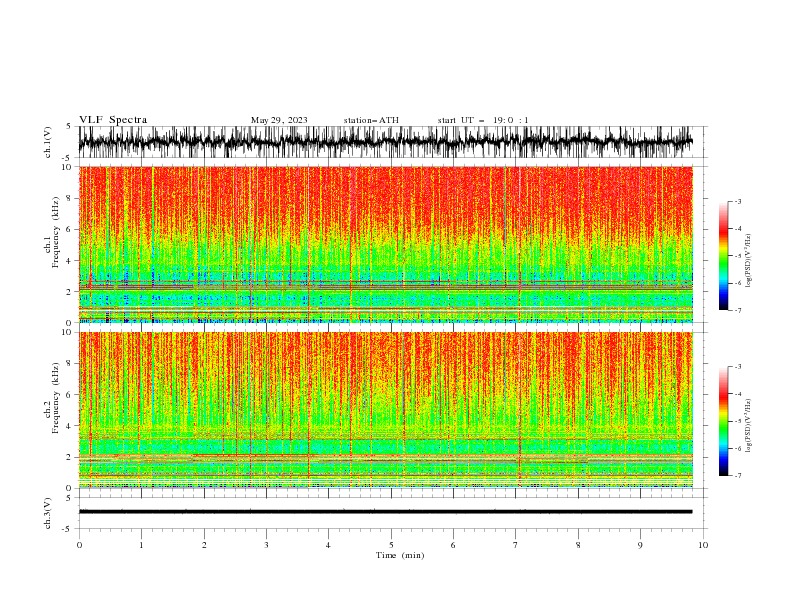Image resolution: width=792 pixels, height=612 pixels.
Task: Click ch.1 color bar "log(PSD)(V²/Hz)" label
Action: pyautogui.click(x=749, y=260)
